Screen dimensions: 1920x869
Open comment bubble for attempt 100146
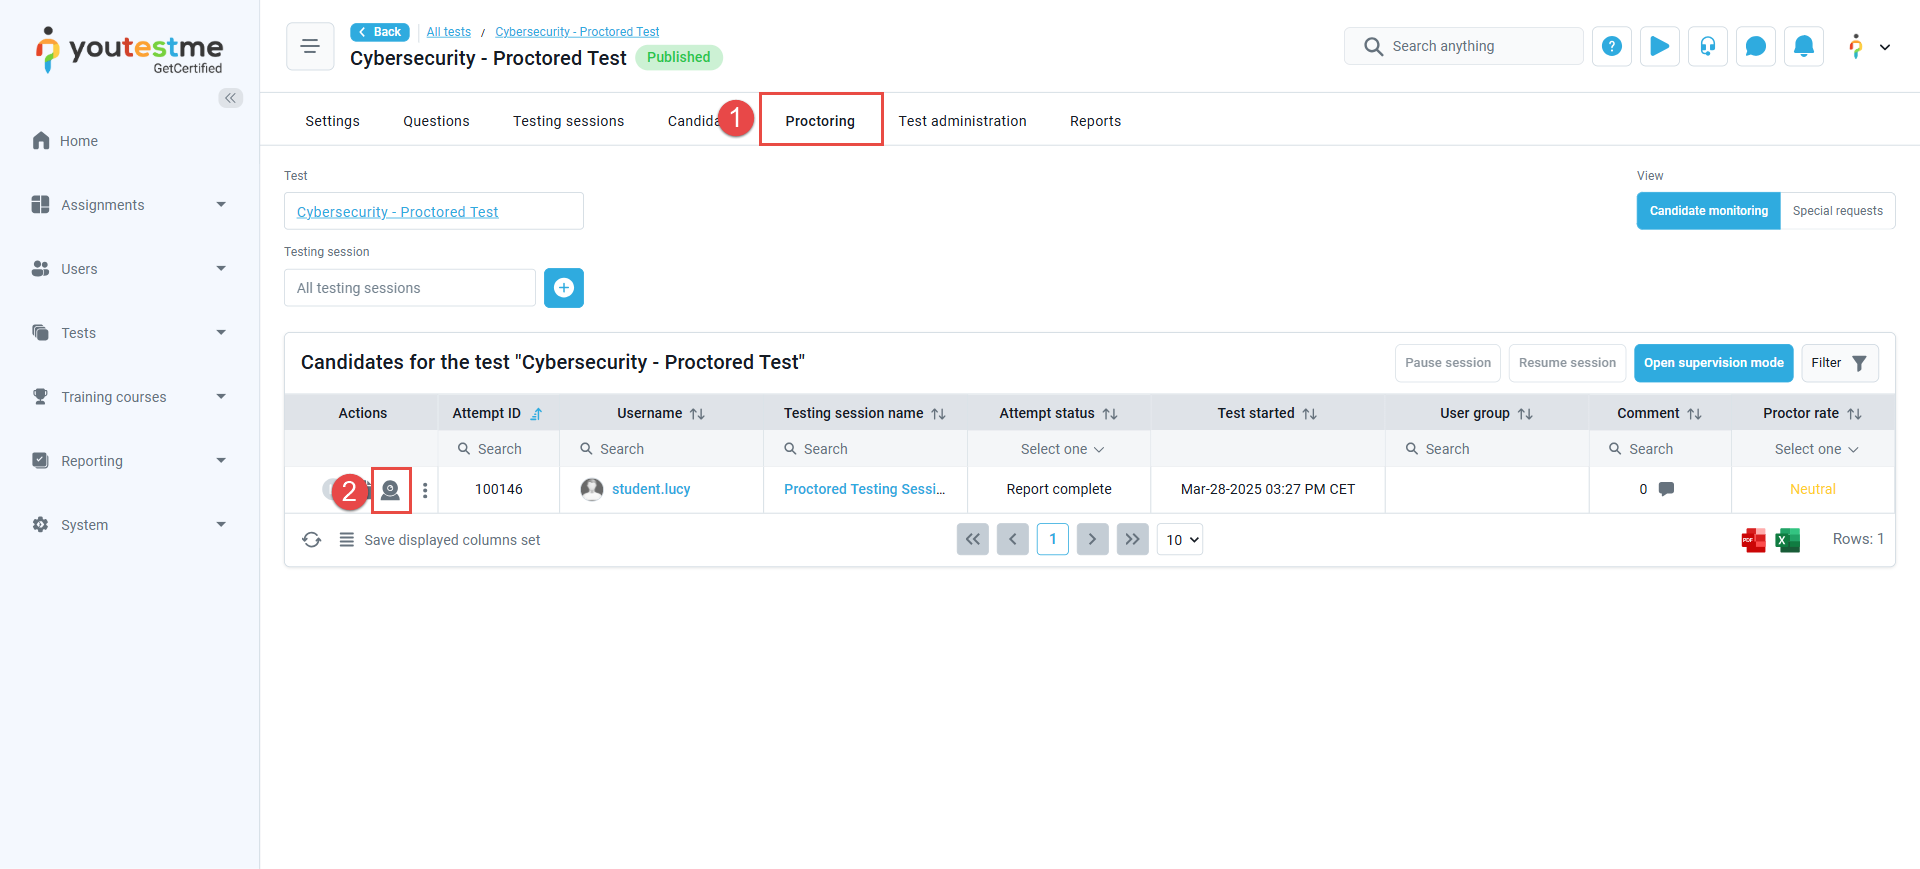pos(1666,489)
